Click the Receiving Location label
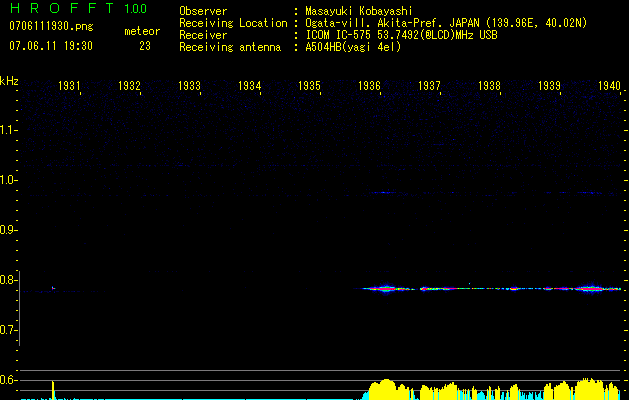629x400 pixels. click(233, 23)
